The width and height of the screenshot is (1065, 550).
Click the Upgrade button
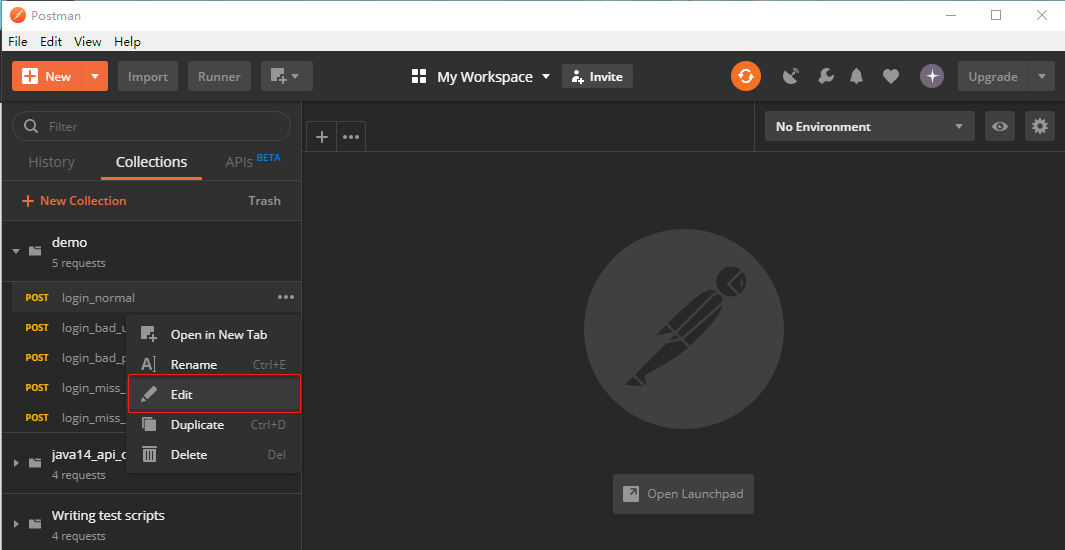pos(993,76)
